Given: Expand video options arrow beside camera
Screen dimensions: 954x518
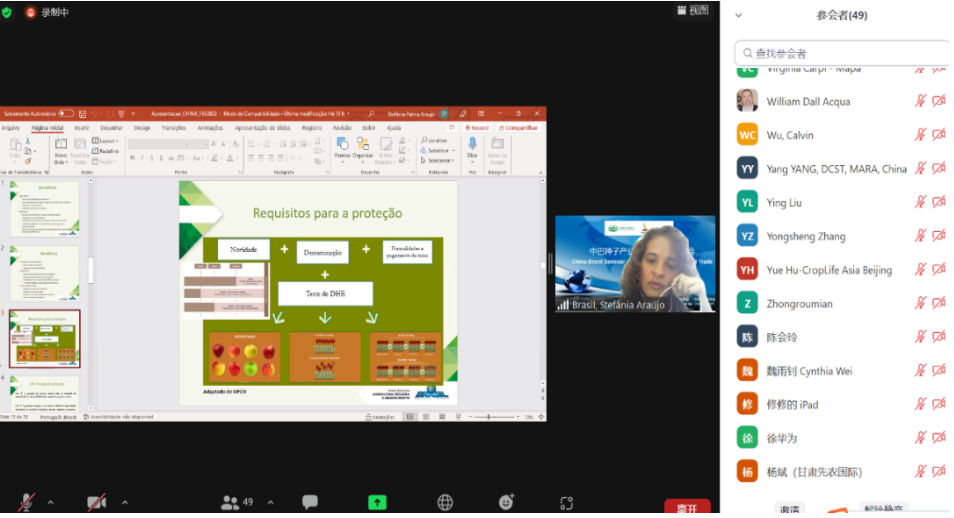Looking at the screenshot, I should 124,502.
